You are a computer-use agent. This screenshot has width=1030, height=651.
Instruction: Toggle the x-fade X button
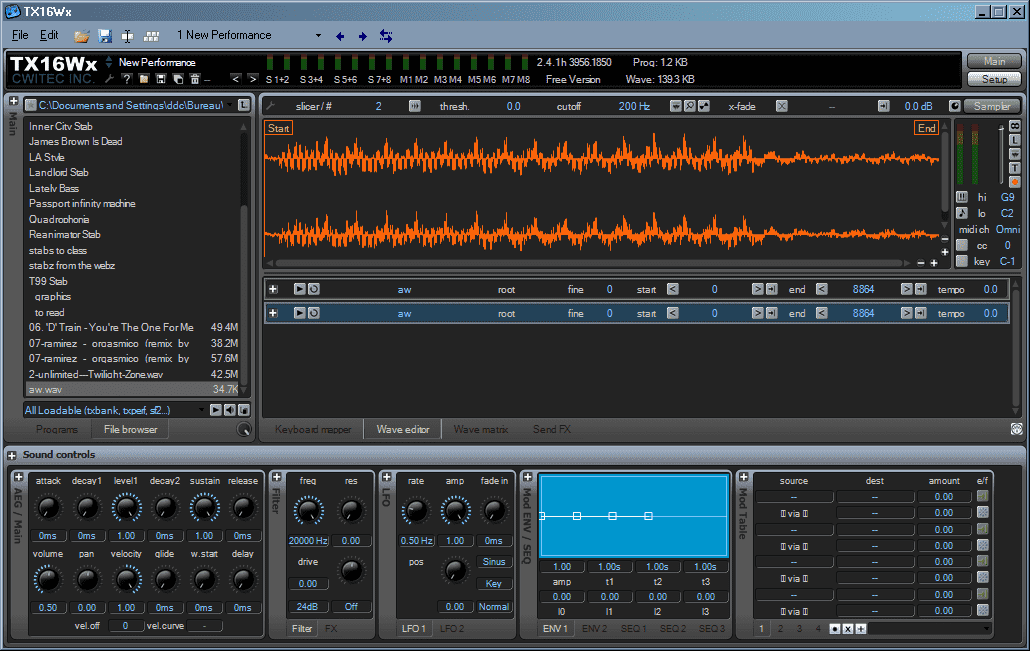(x=782, y=106)
